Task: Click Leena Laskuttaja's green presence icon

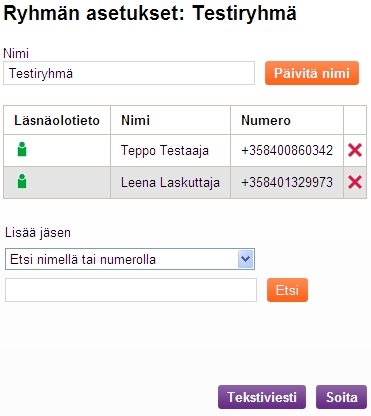Action: [22, 181]
